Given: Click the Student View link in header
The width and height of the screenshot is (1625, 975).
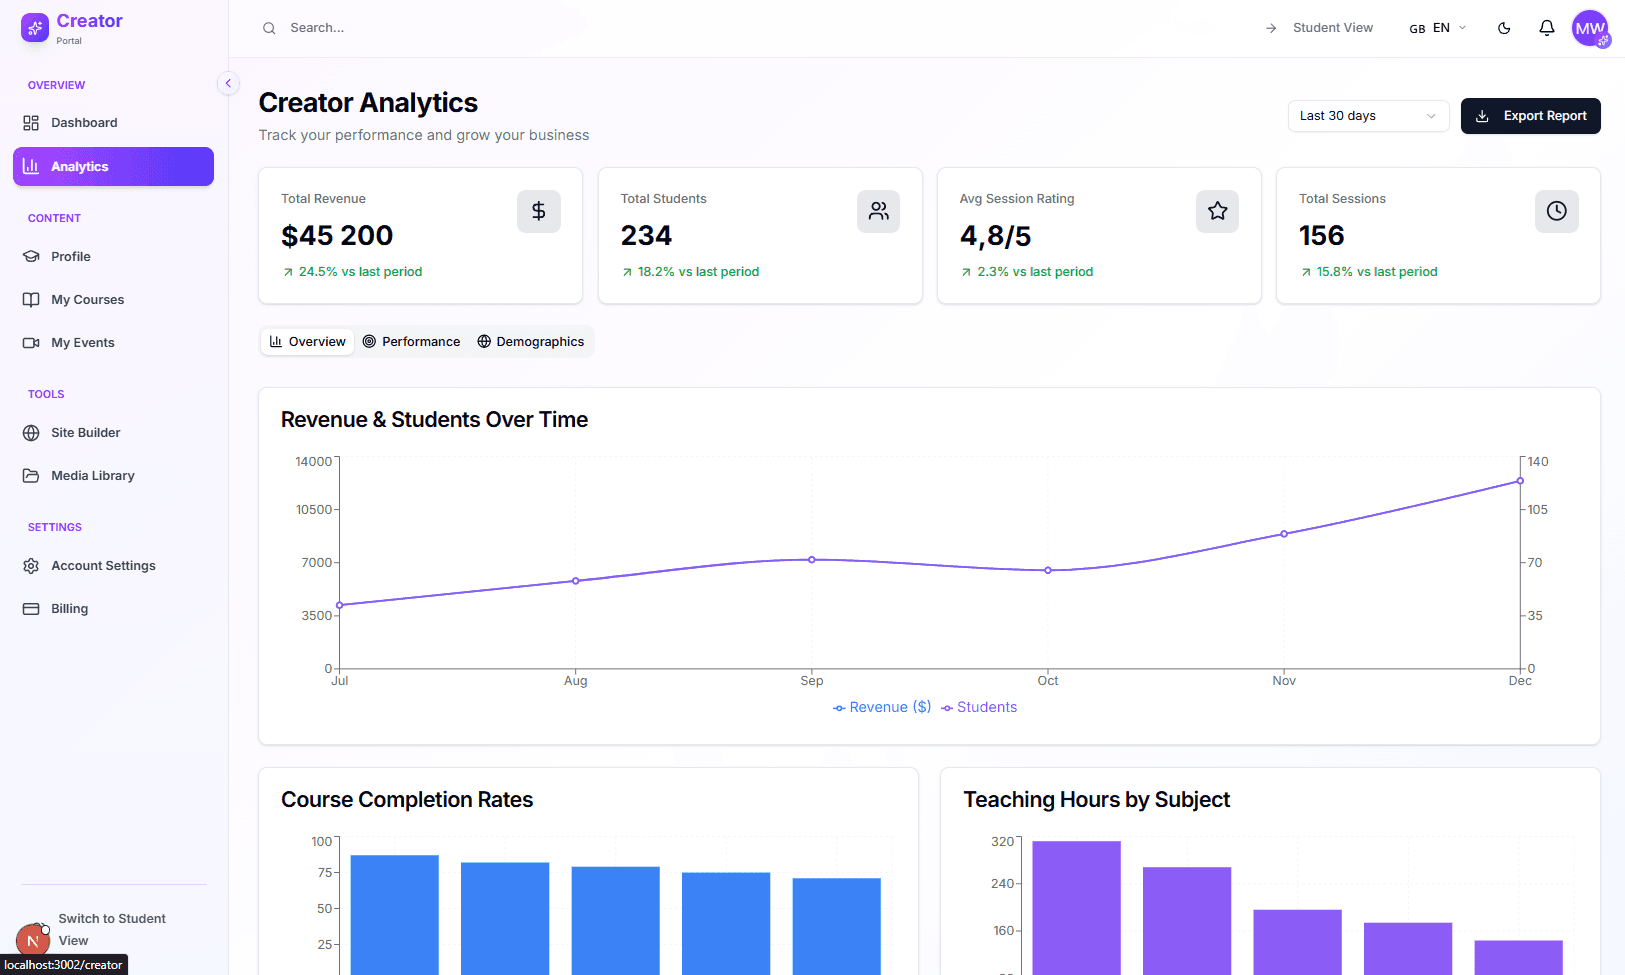Looking at the screenshot, I should tap(1320, 28).
